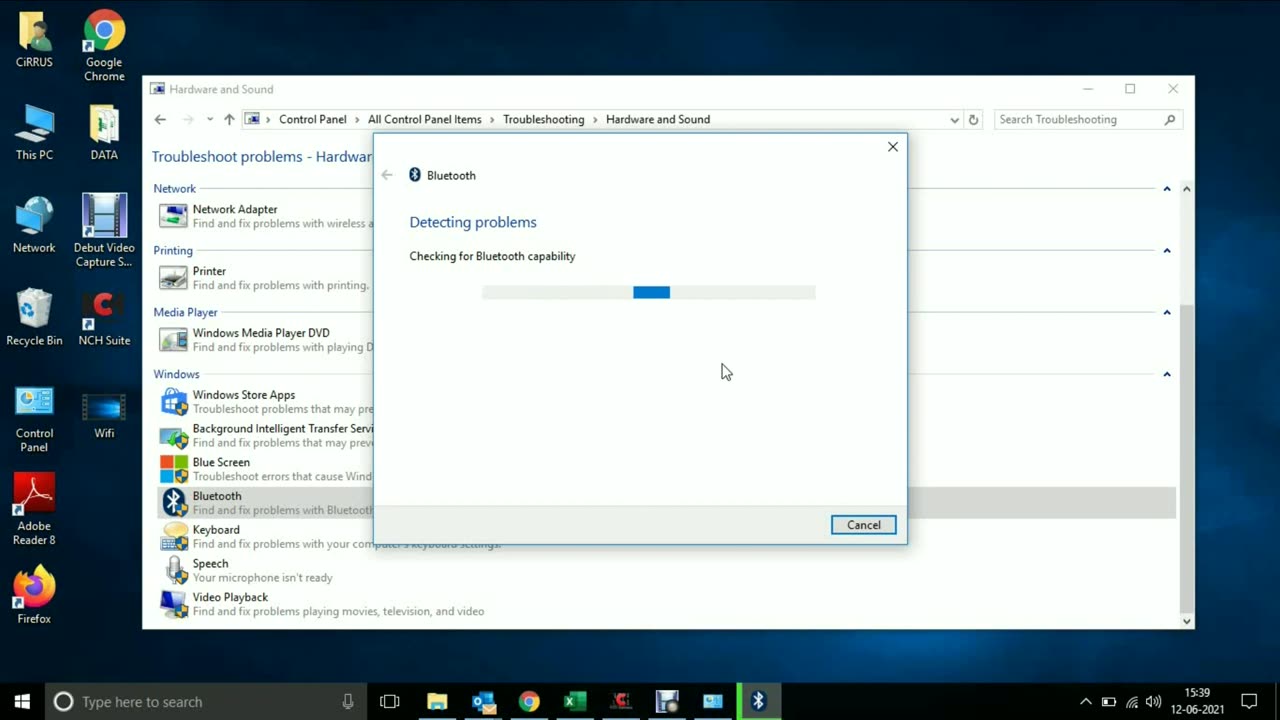Open the CiRRUS desktop folder icon

[x=34, y=40]
